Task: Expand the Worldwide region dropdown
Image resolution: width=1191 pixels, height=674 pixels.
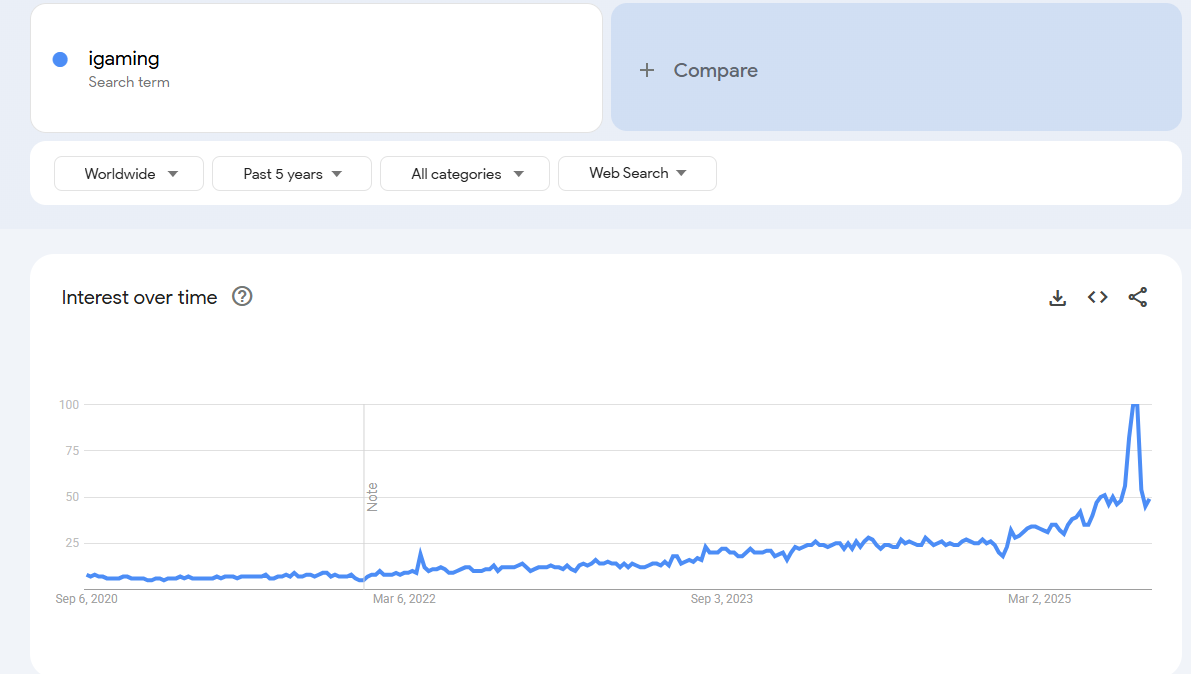Action: pyautogui.click(x=129, y=174)
